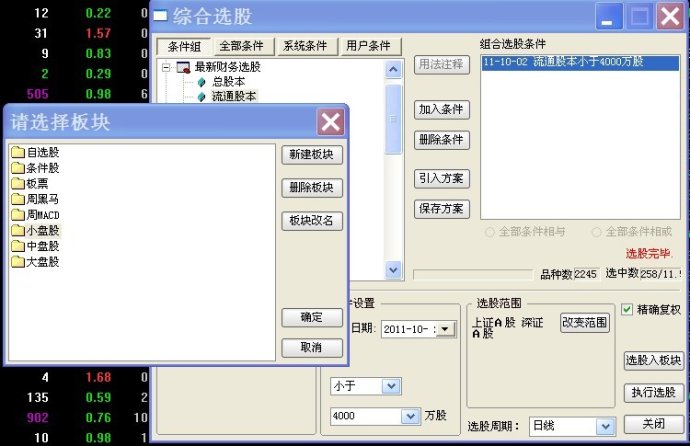The height and width of the screenshot is (446, 690).
Task: Click the 流通股本 condition diamond icon
Action: 202,96
